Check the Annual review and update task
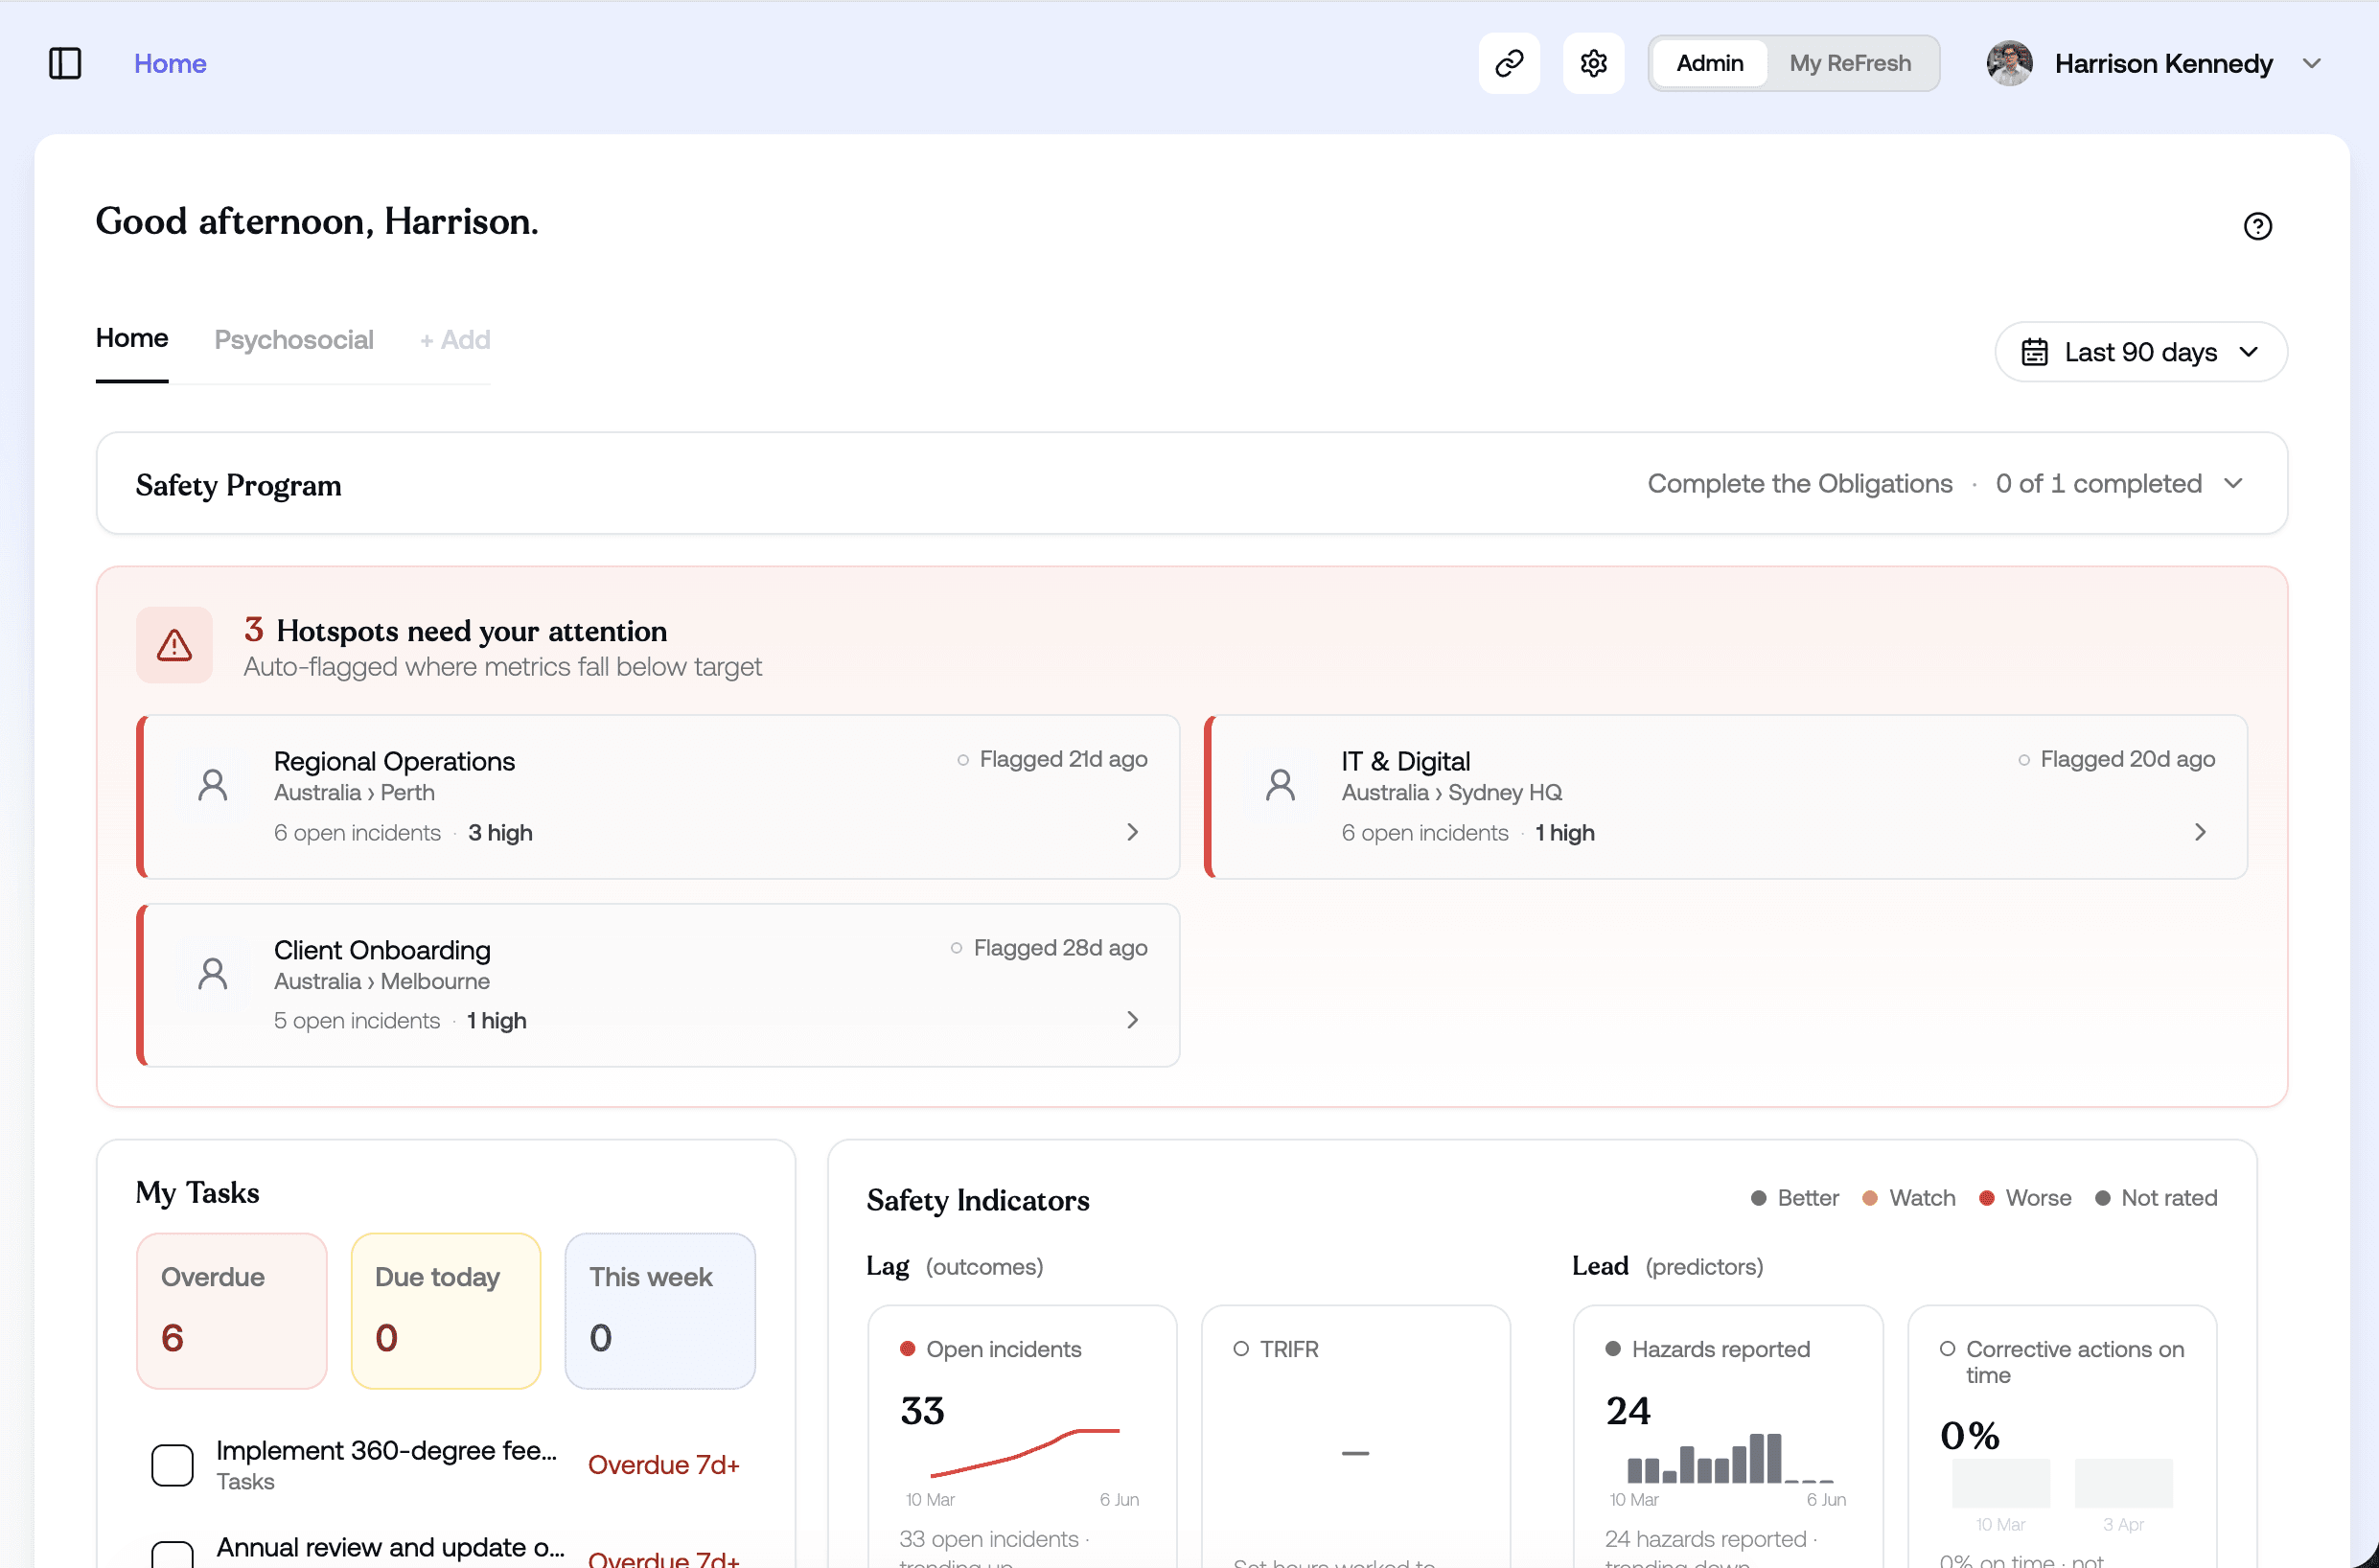The image size is (2379, 1568). click(172, 1555)
